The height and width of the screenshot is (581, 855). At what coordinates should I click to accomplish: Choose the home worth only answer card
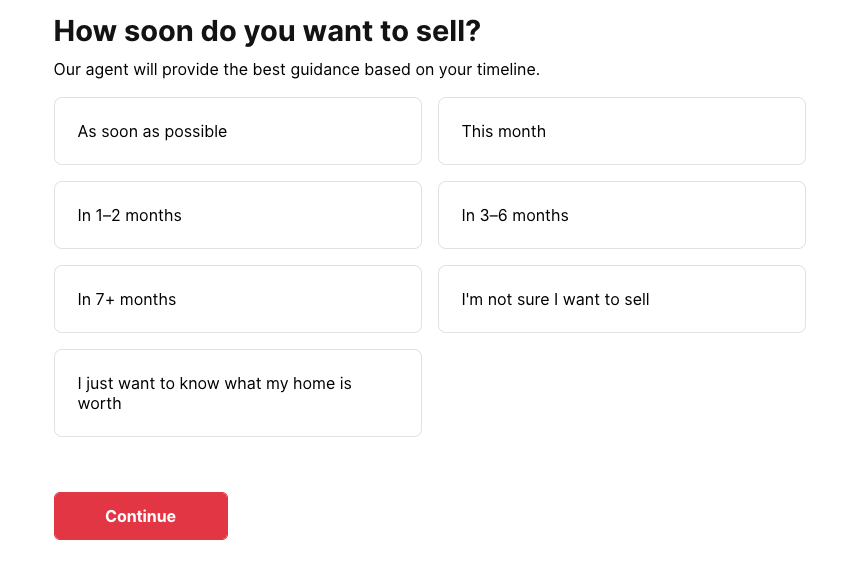pos(237,393)
